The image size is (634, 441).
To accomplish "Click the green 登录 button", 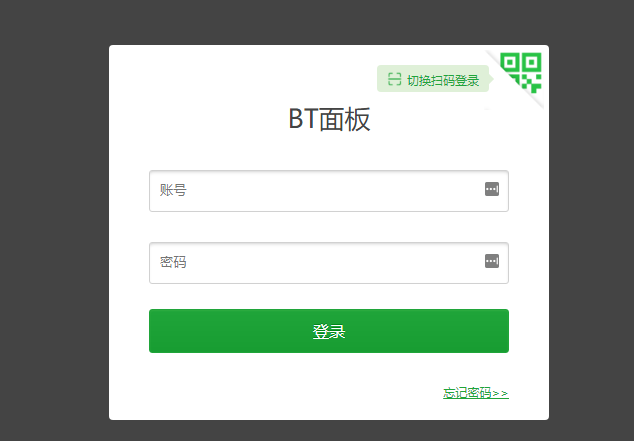I will [329, 331].
